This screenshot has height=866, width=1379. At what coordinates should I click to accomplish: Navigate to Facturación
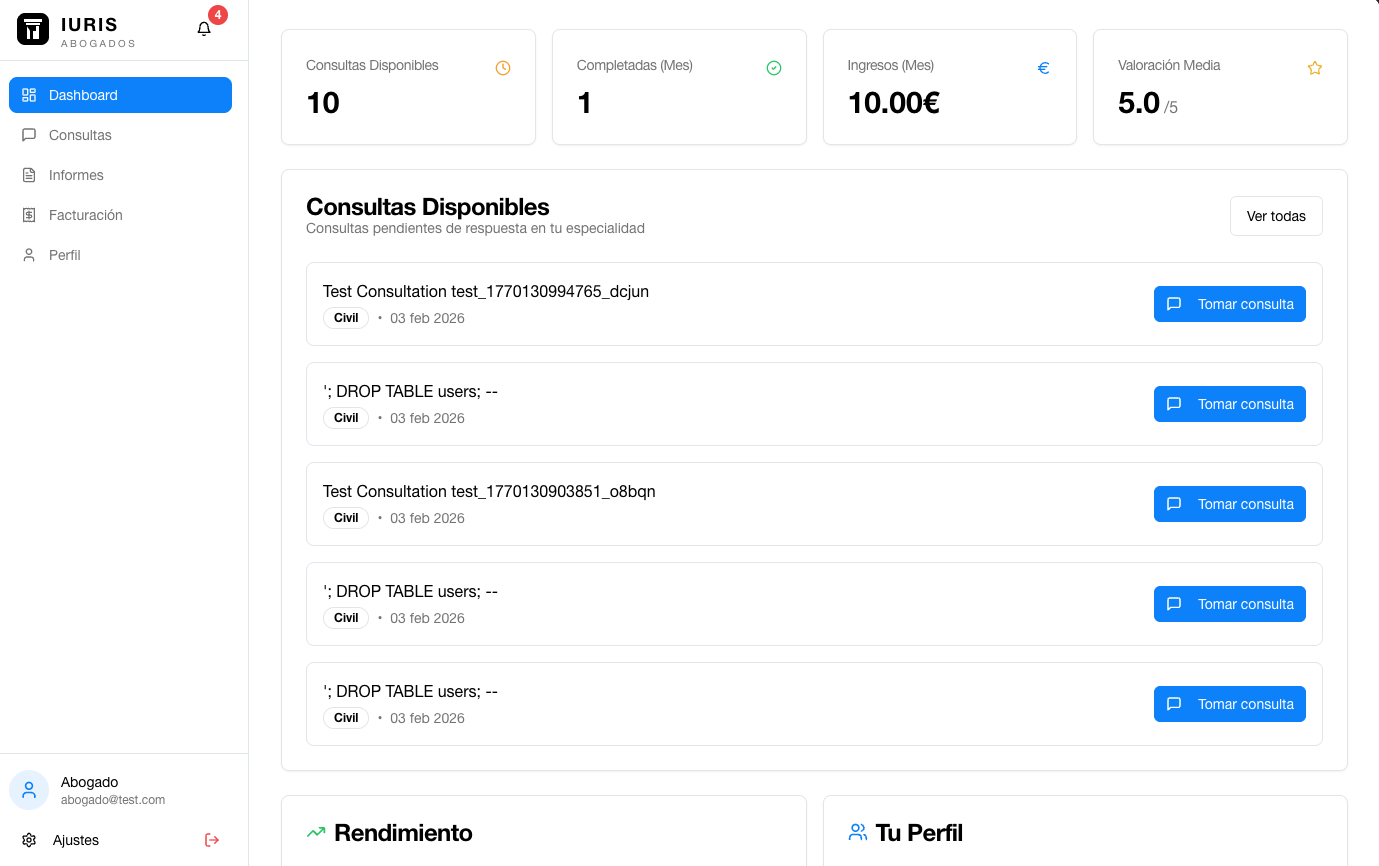(120, 215)
